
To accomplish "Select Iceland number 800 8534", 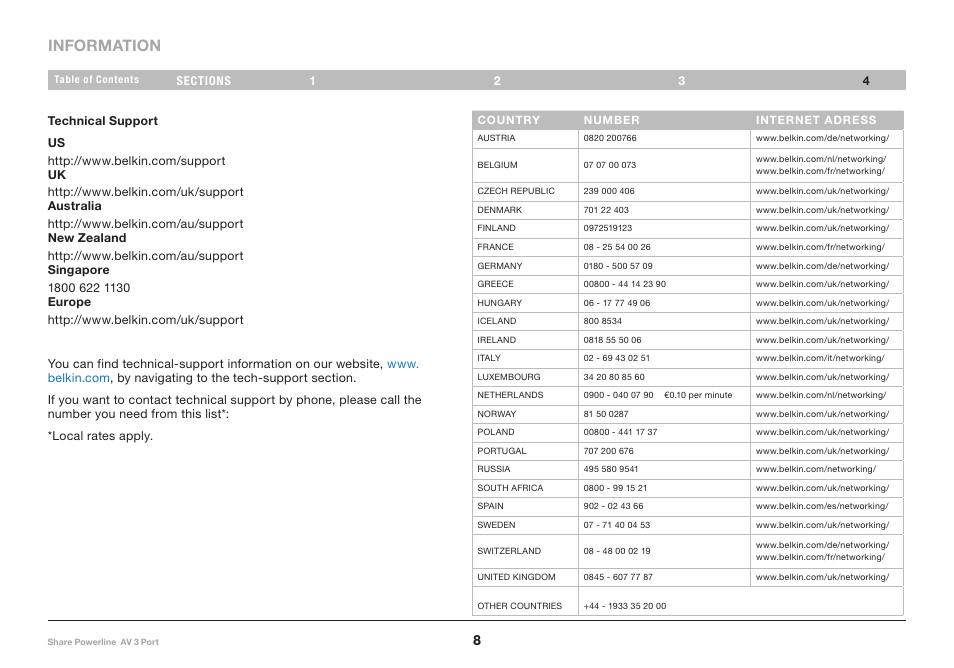I will click(602, 321).
